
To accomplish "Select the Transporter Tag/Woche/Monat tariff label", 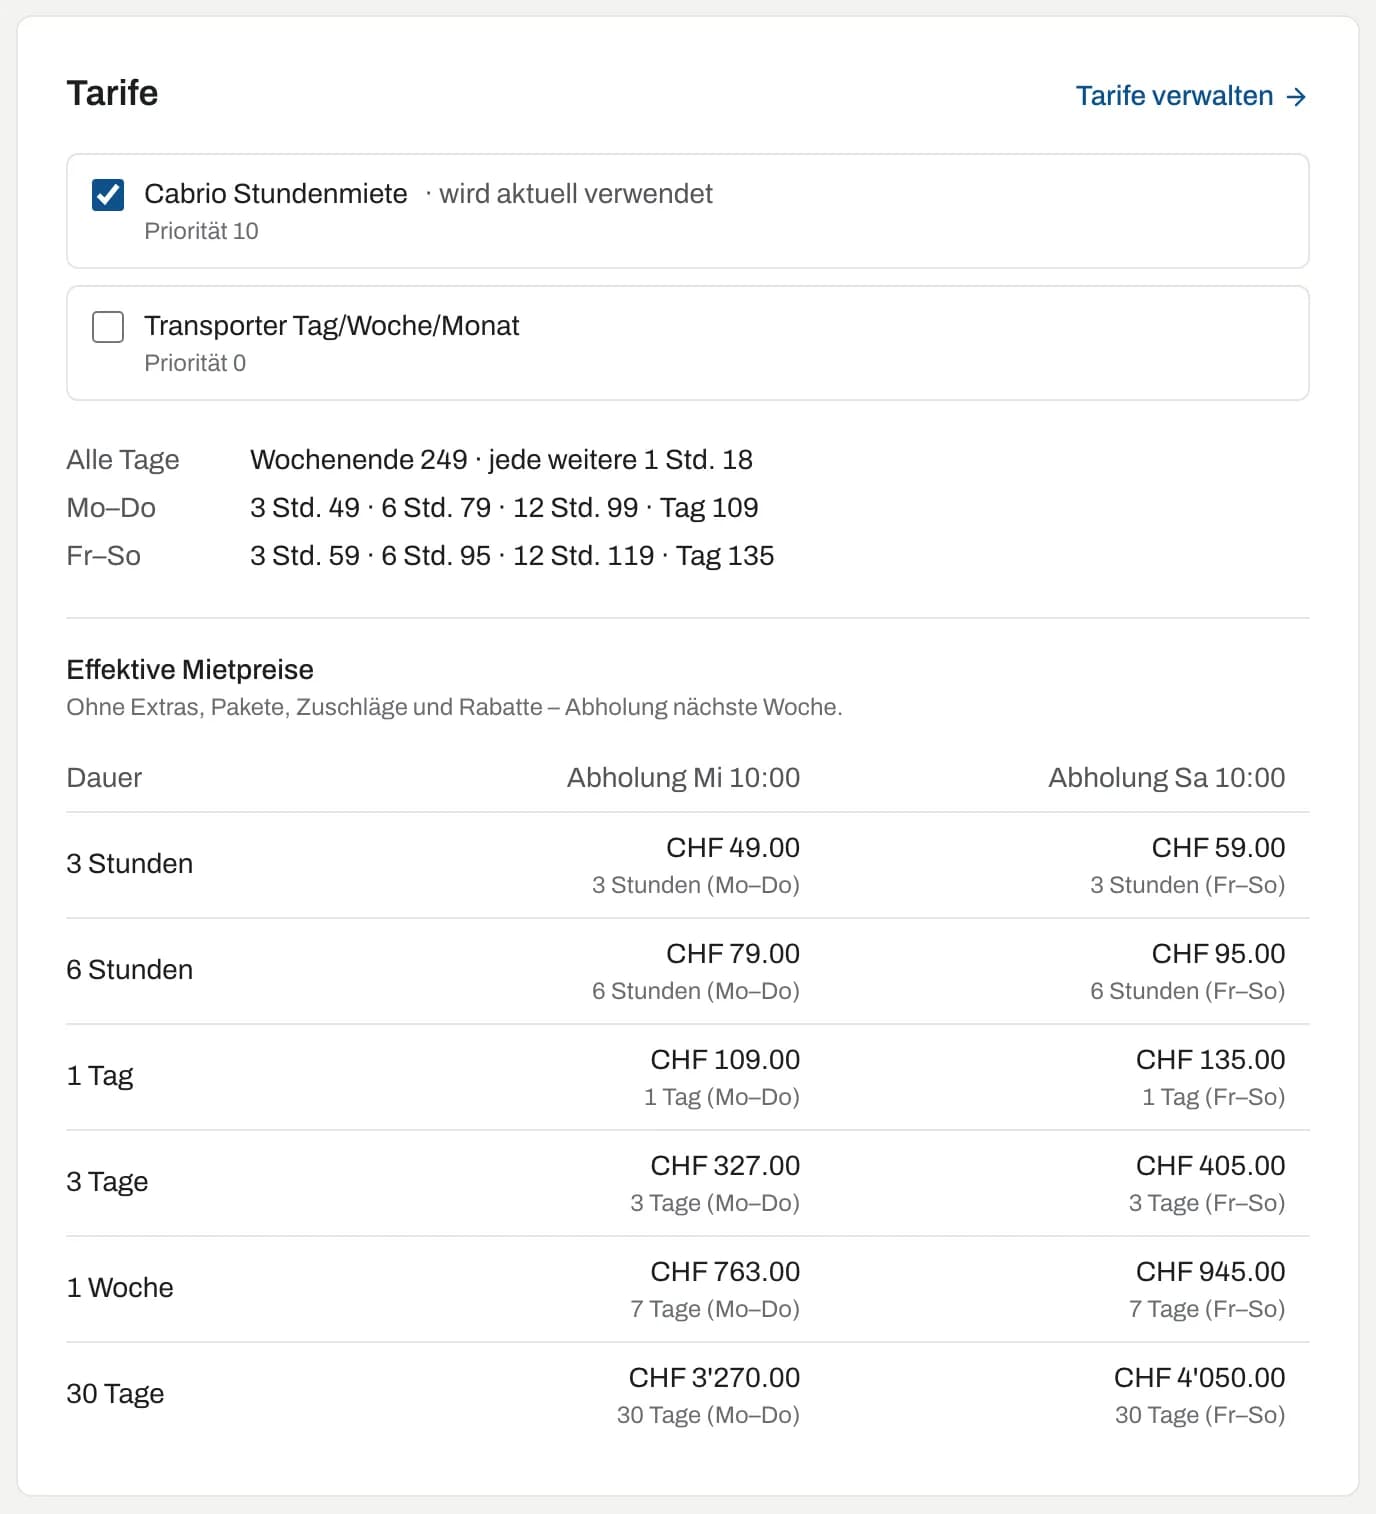I will click(x=332, y=325).
